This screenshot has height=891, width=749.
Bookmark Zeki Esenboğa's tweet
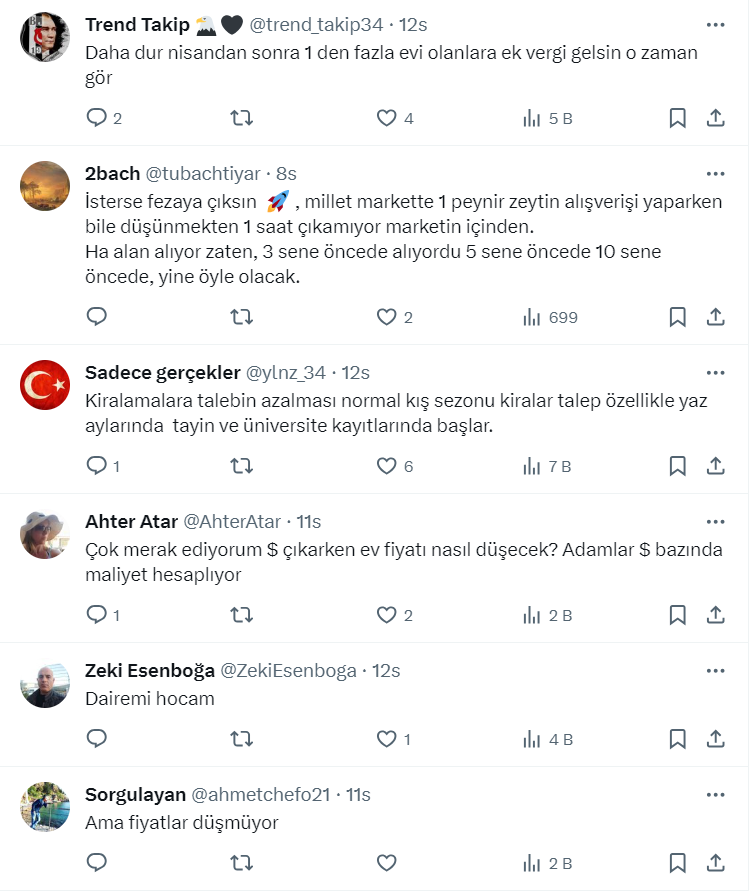(x=677, y=739)
